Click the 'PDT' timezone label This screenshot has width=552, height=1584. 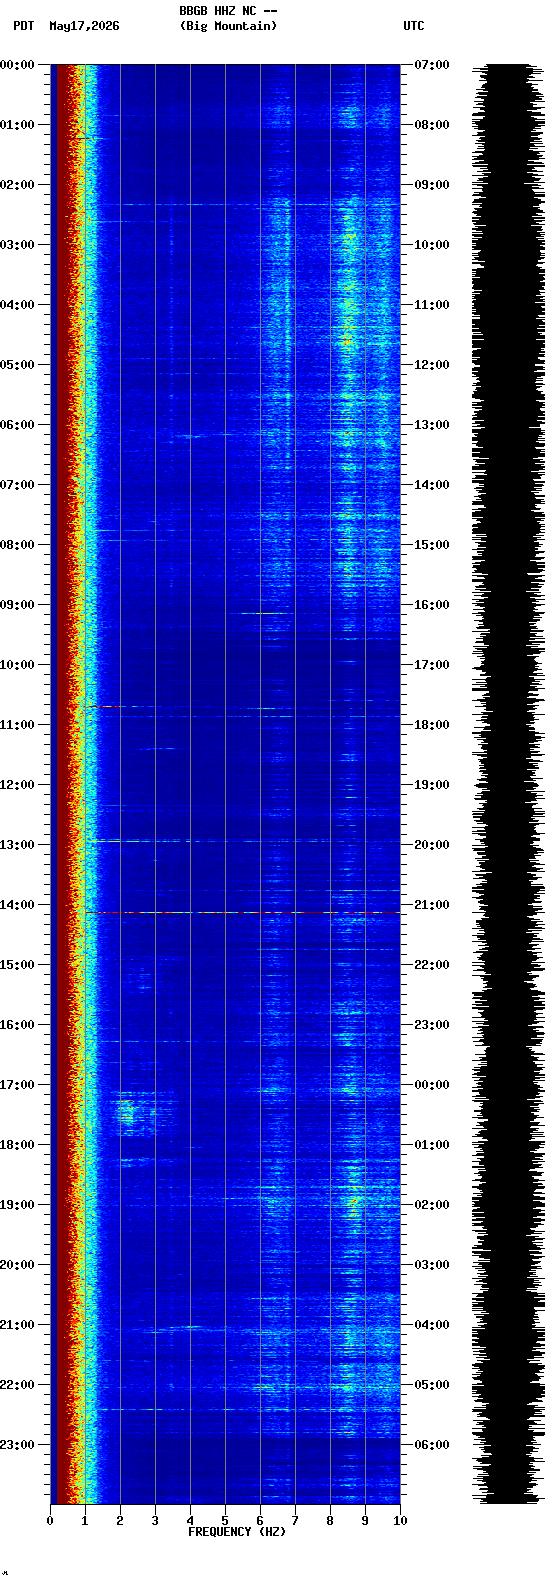[x=23, y=26]
